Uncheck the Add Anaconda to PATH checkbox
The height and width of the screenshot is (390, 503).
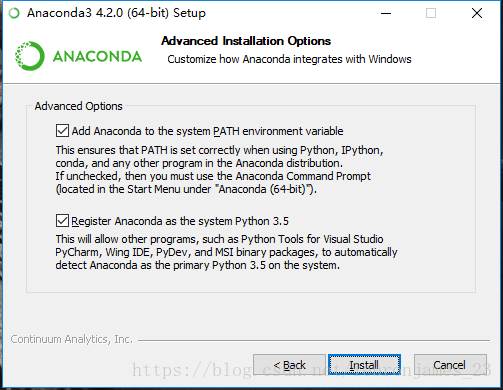pyautogui.click(x=62, y=131)
